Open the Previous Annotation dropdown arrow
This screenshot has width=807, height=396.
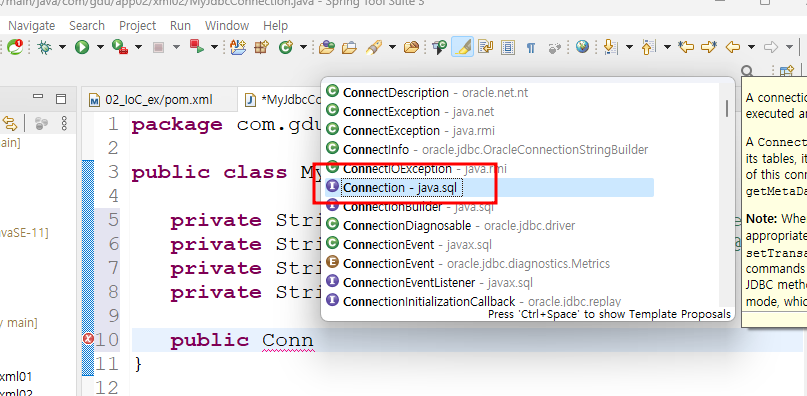coord(667,47)
